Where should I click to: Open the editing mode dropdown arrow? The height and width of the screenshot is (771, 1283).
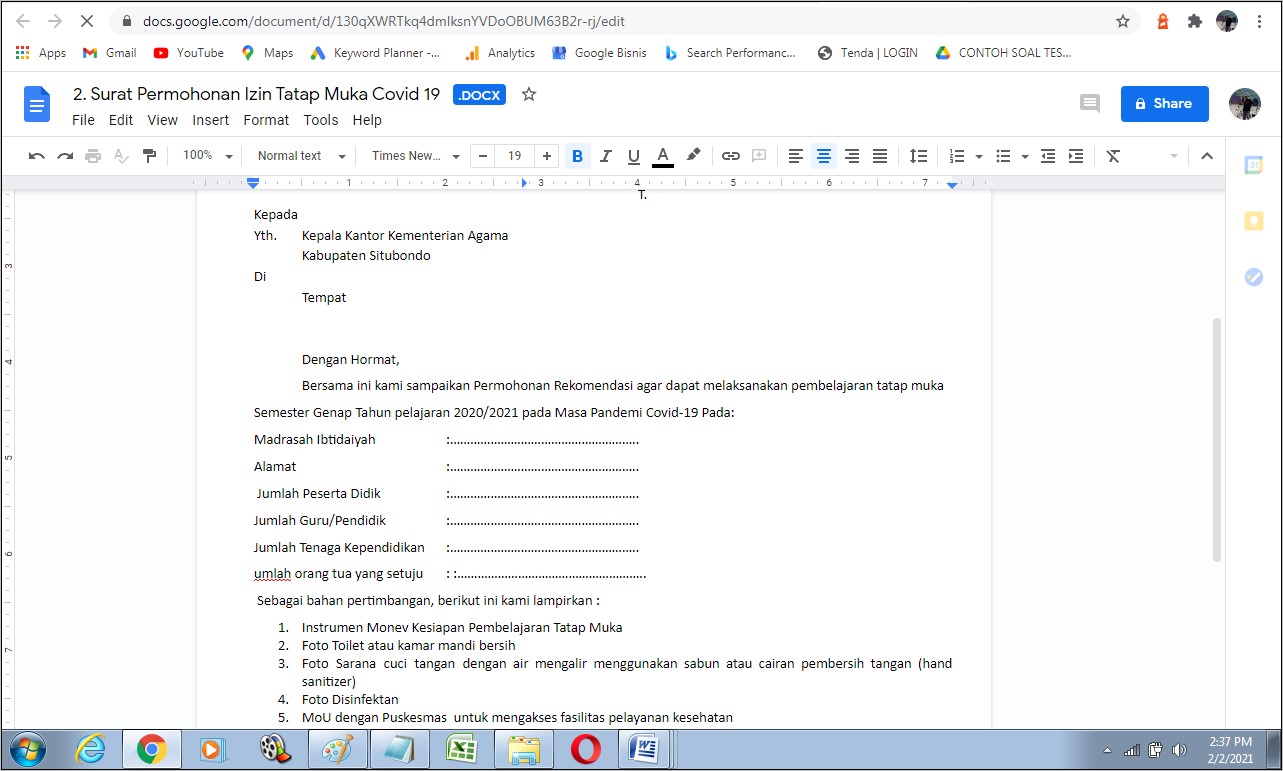pos(1174,156)
